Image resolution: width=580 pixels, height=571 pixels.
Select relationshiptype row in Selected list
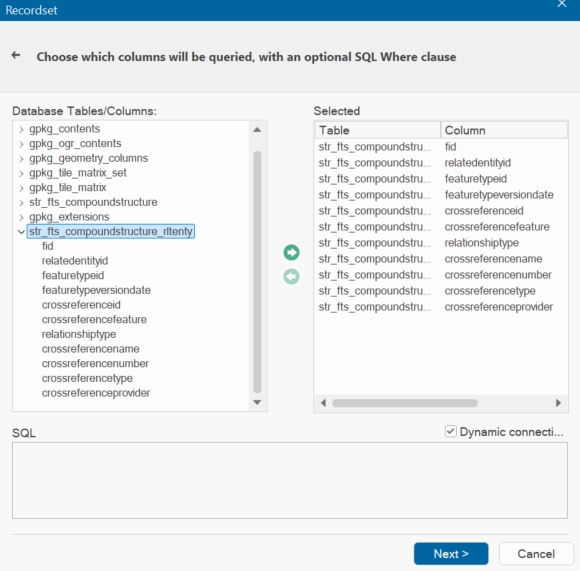coord(441,243)
